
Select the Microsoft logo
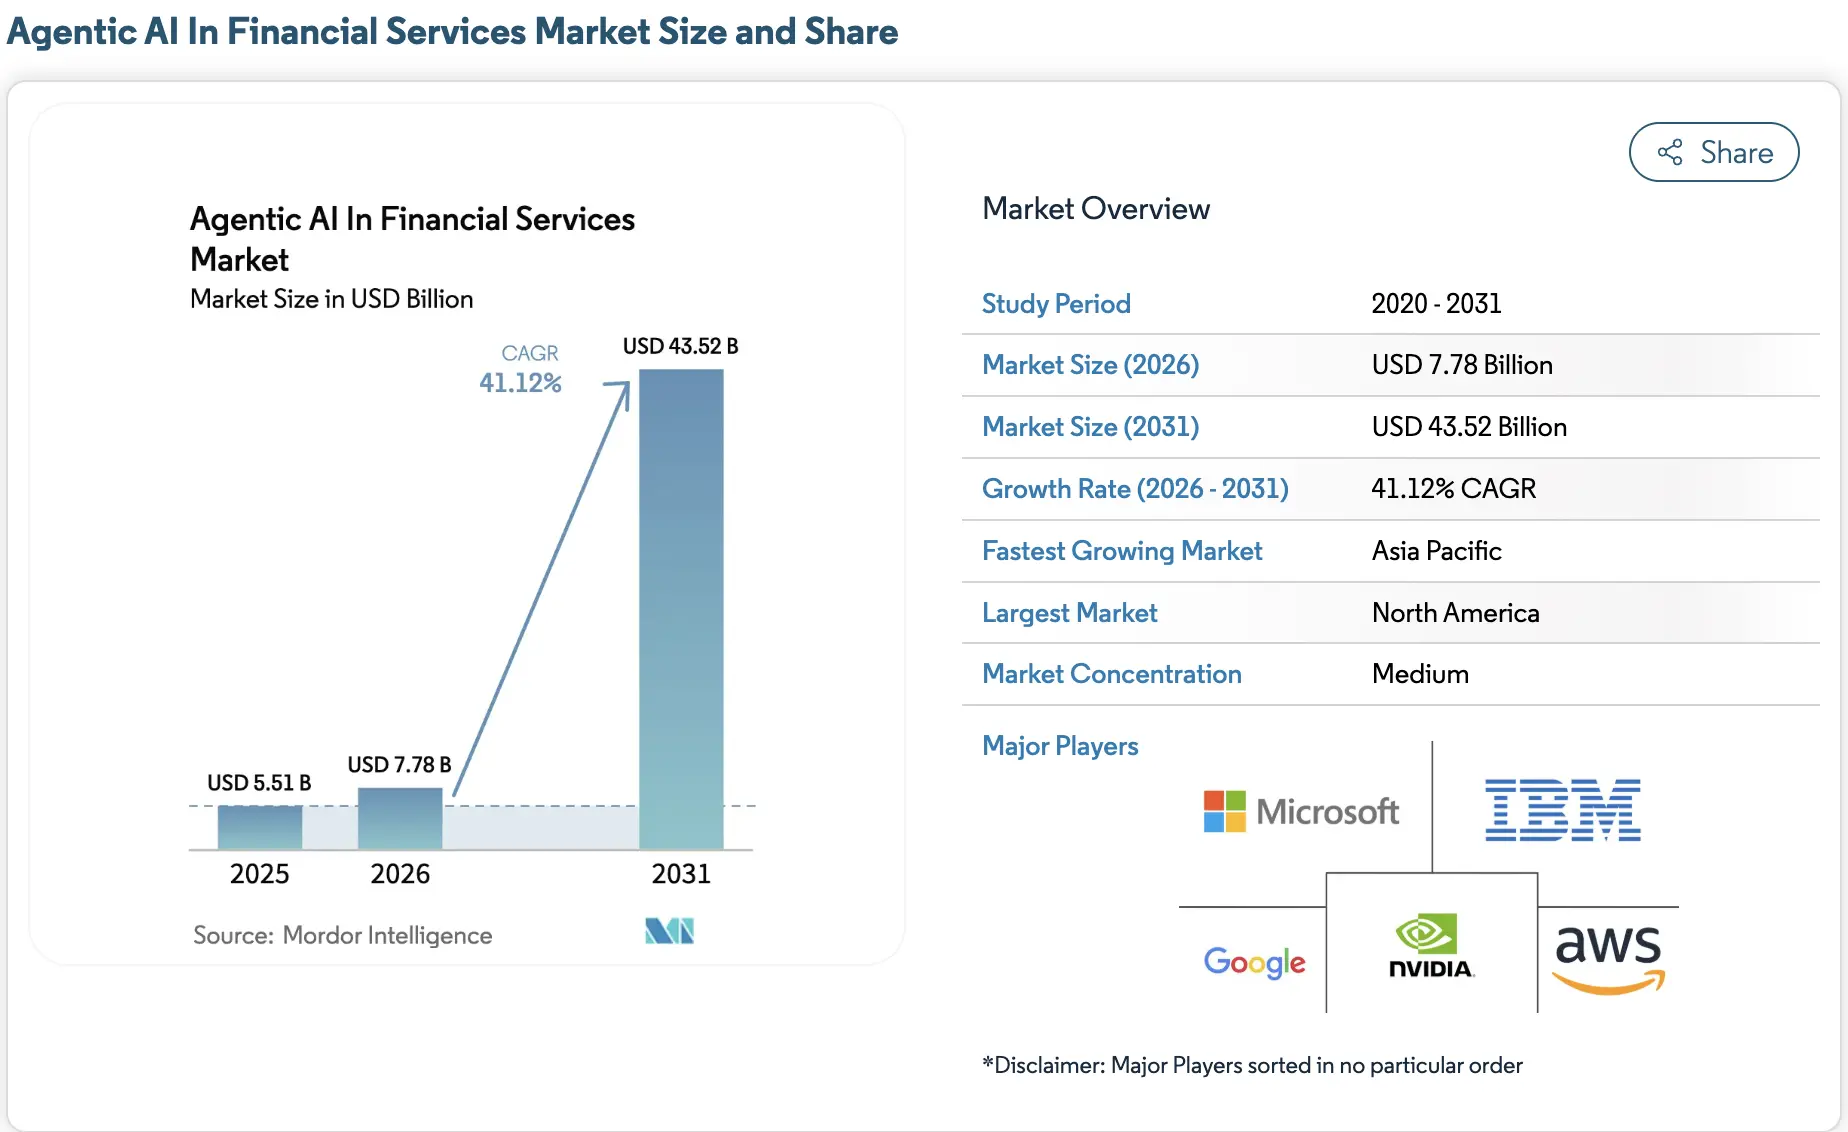pyautogui.click(x=1300, y=810)
